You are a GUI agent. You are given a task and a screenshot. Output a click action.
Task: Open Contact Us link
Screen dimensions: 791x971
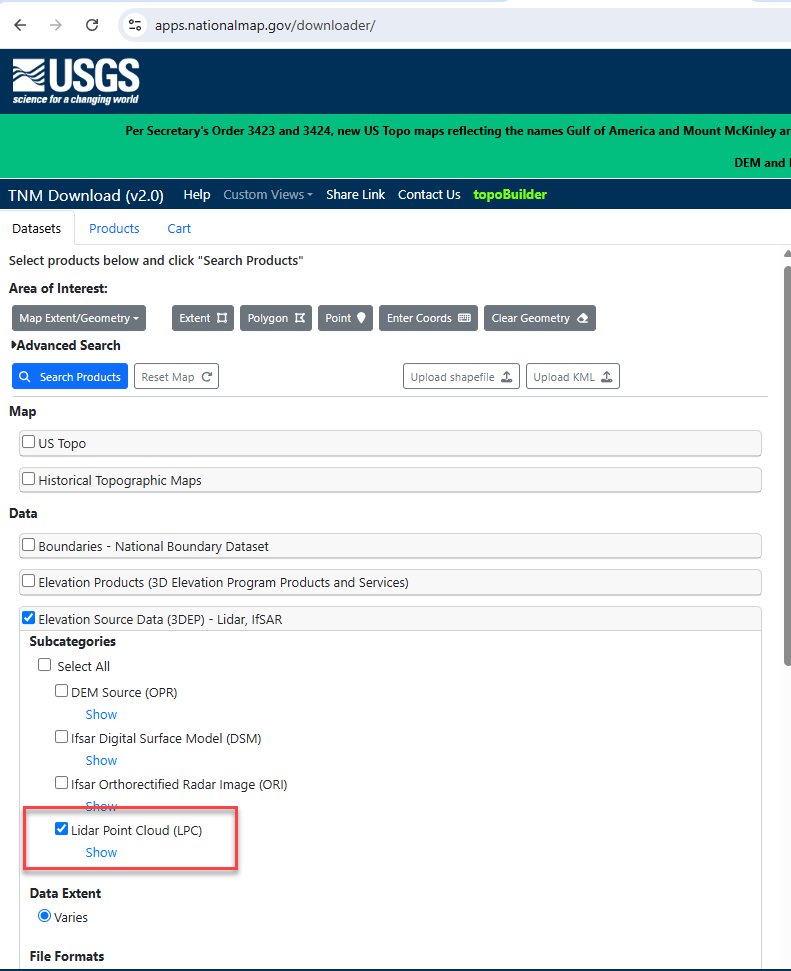[x=429, y=194]
